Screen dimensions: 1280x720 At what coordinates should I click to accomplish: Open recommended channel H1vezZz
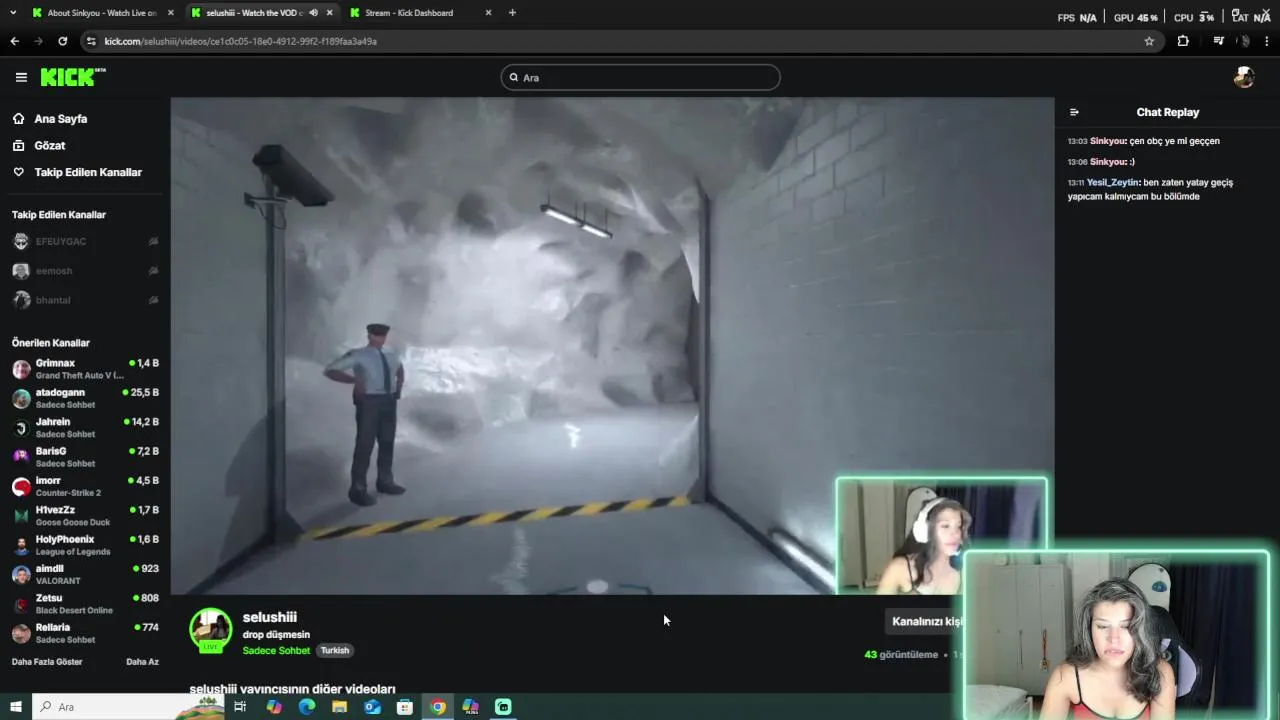pos(85,516)
